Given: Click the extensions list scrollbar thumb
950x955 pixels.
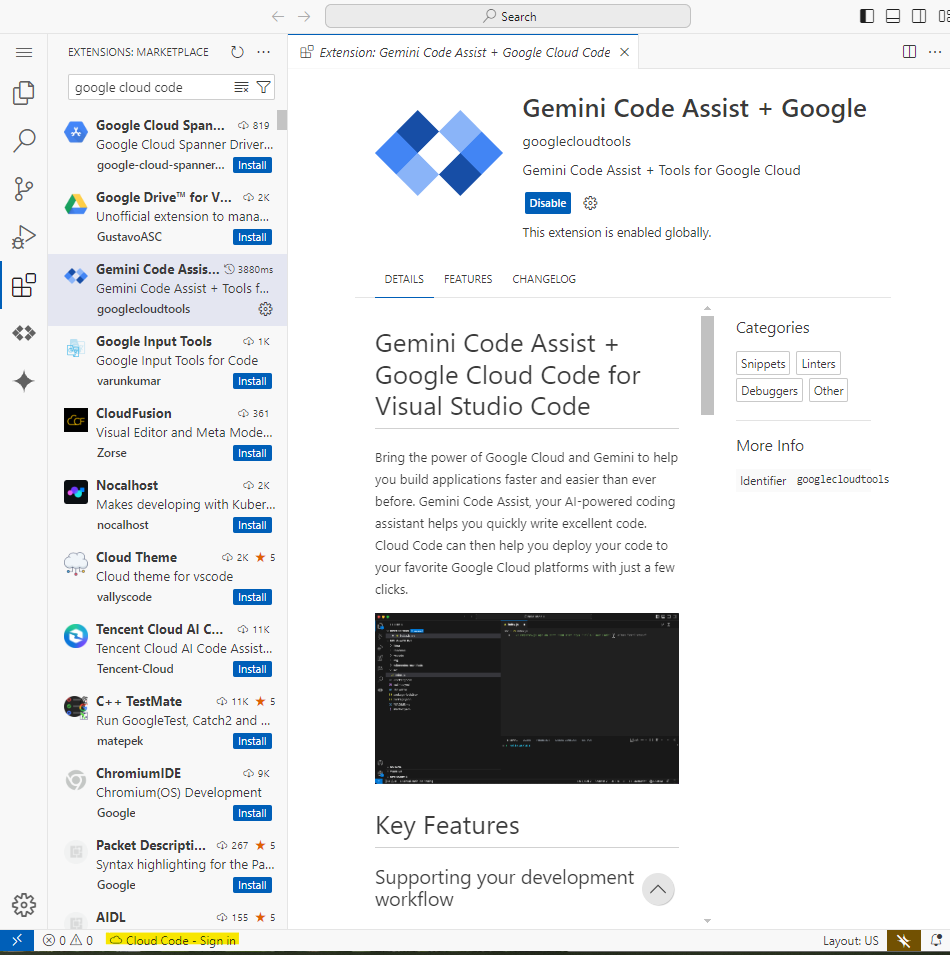Looking at the screenshot, I should click(281, 119).
